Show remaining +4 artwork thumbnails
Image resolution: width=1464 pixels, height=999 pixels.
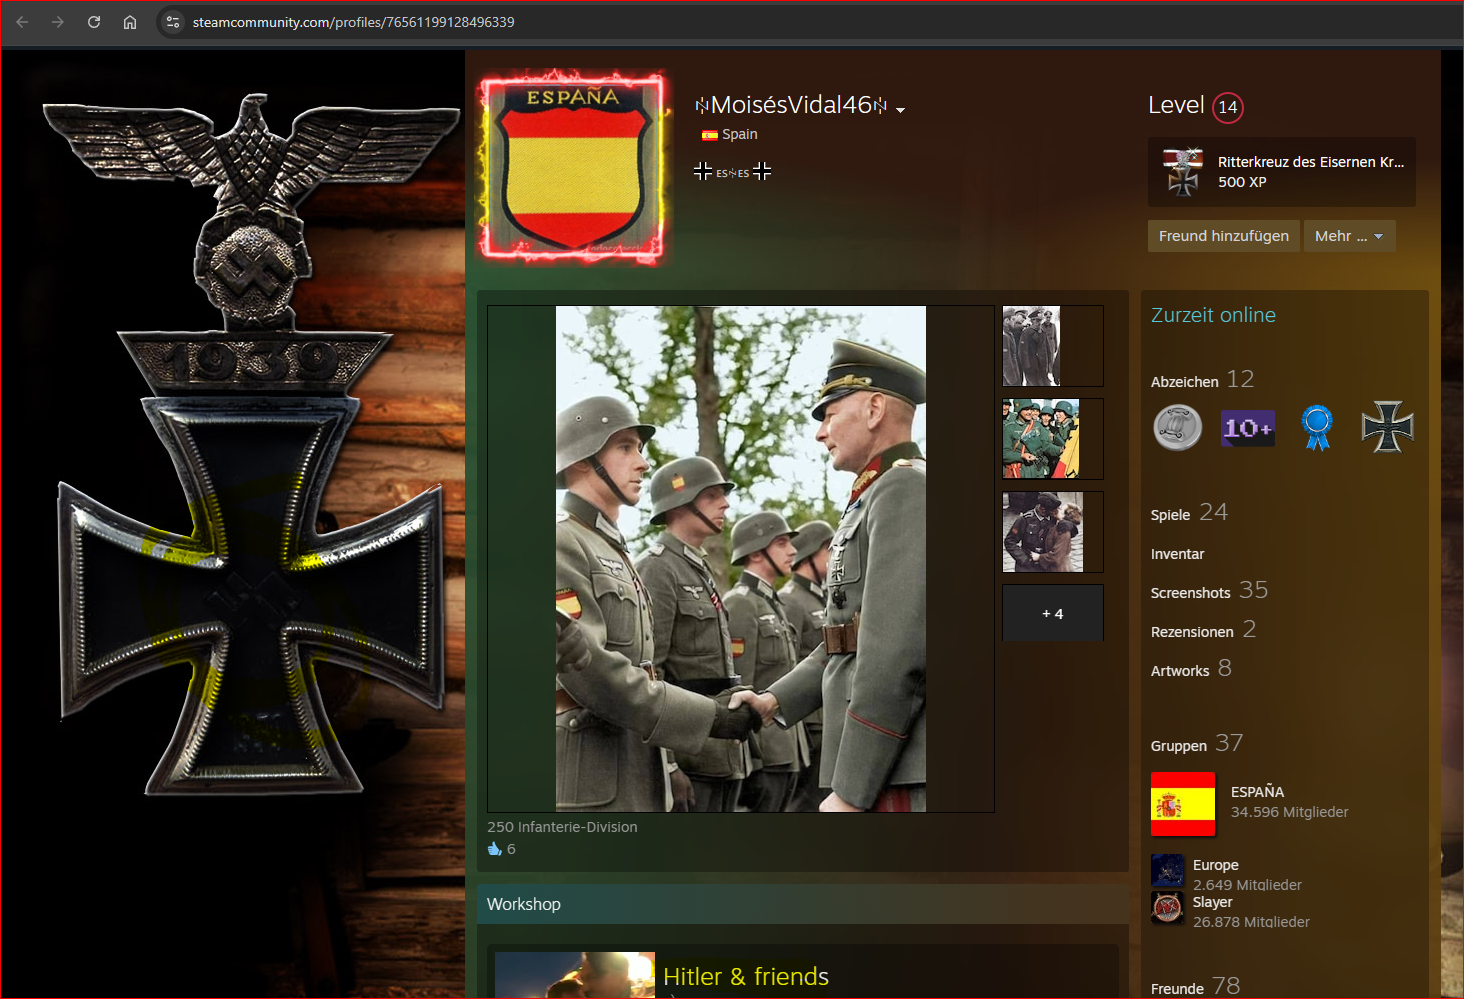point(1052,613)
